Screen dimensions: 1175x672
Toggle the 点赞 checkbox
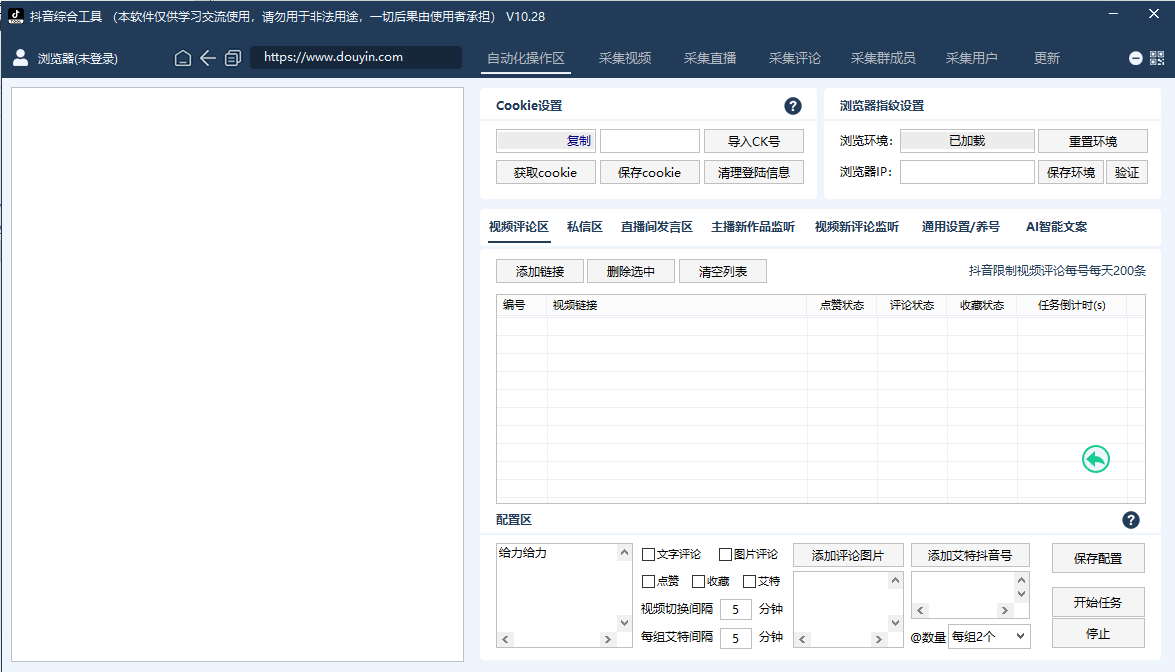coord(648,581)
